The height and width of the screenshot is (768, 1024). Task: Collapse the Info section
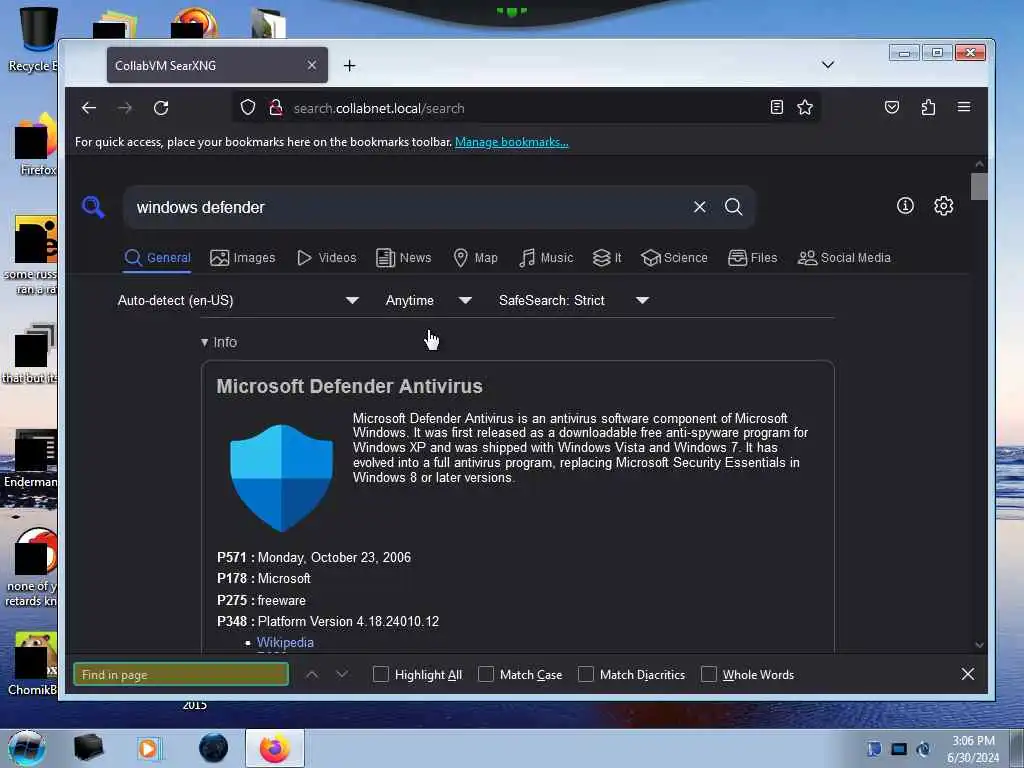[x=219, y=342]
